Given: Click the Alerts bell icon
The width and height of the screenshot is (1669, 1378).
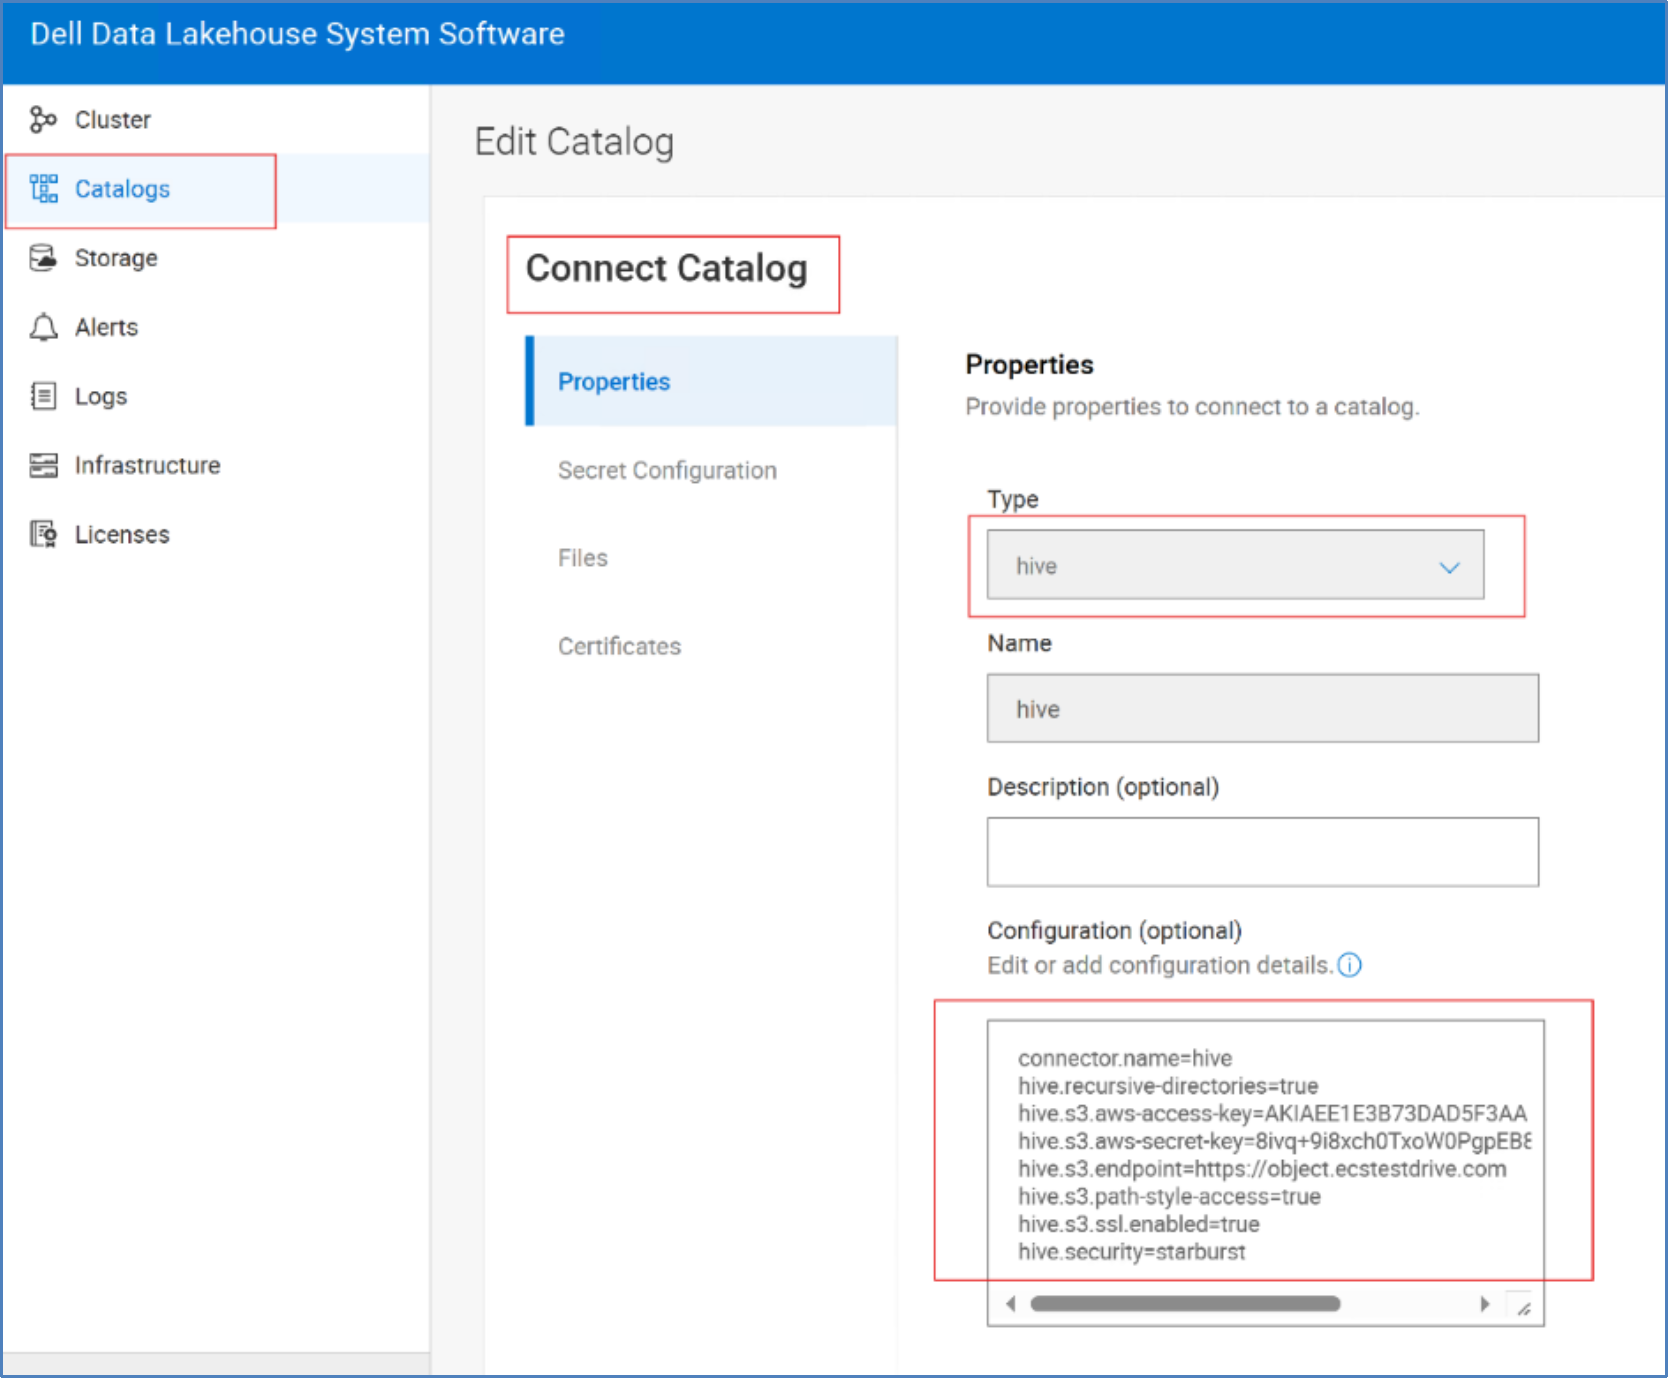Looking at the screenshot, I should click(x=43, y=327).
